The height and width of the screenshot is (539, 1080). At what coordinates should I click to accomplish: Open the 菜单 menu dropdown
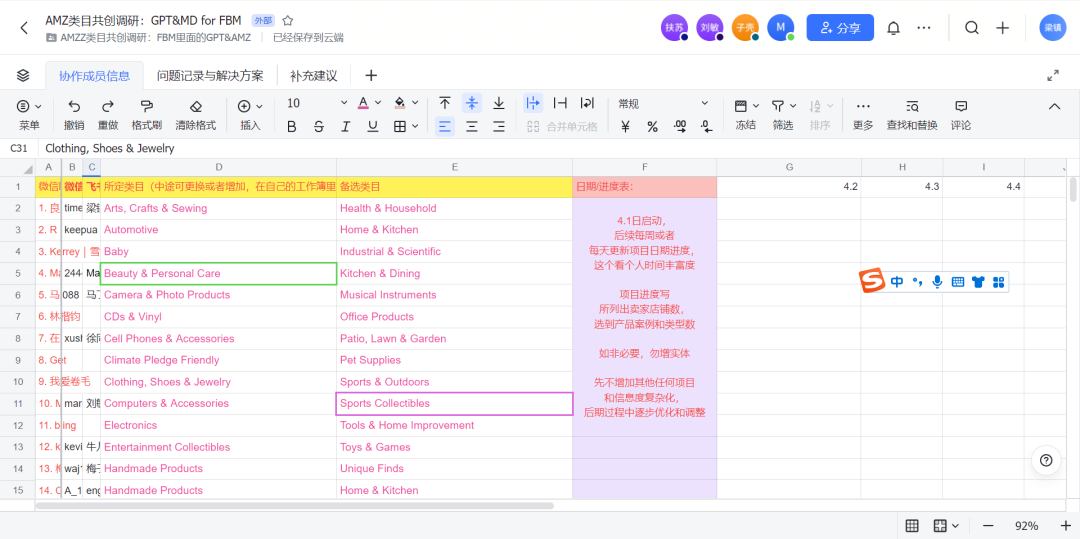(x=29, y=114)
